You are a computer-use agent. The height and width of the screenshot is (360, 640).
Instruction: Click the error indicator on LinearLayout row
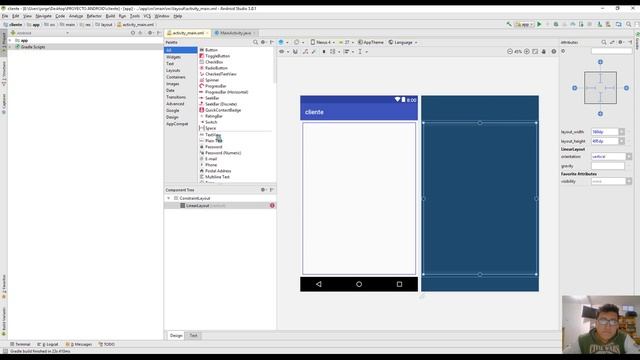(272, 206)
